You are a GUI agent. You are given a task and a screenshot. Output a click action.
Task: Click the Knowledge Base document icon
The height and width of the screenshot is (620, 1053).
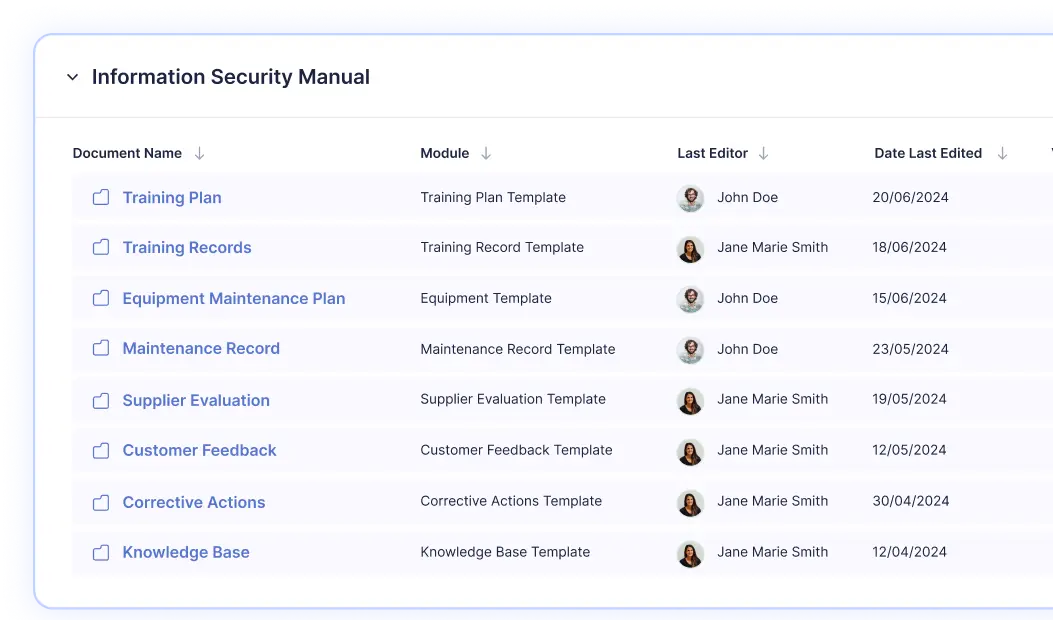point(101,553)
